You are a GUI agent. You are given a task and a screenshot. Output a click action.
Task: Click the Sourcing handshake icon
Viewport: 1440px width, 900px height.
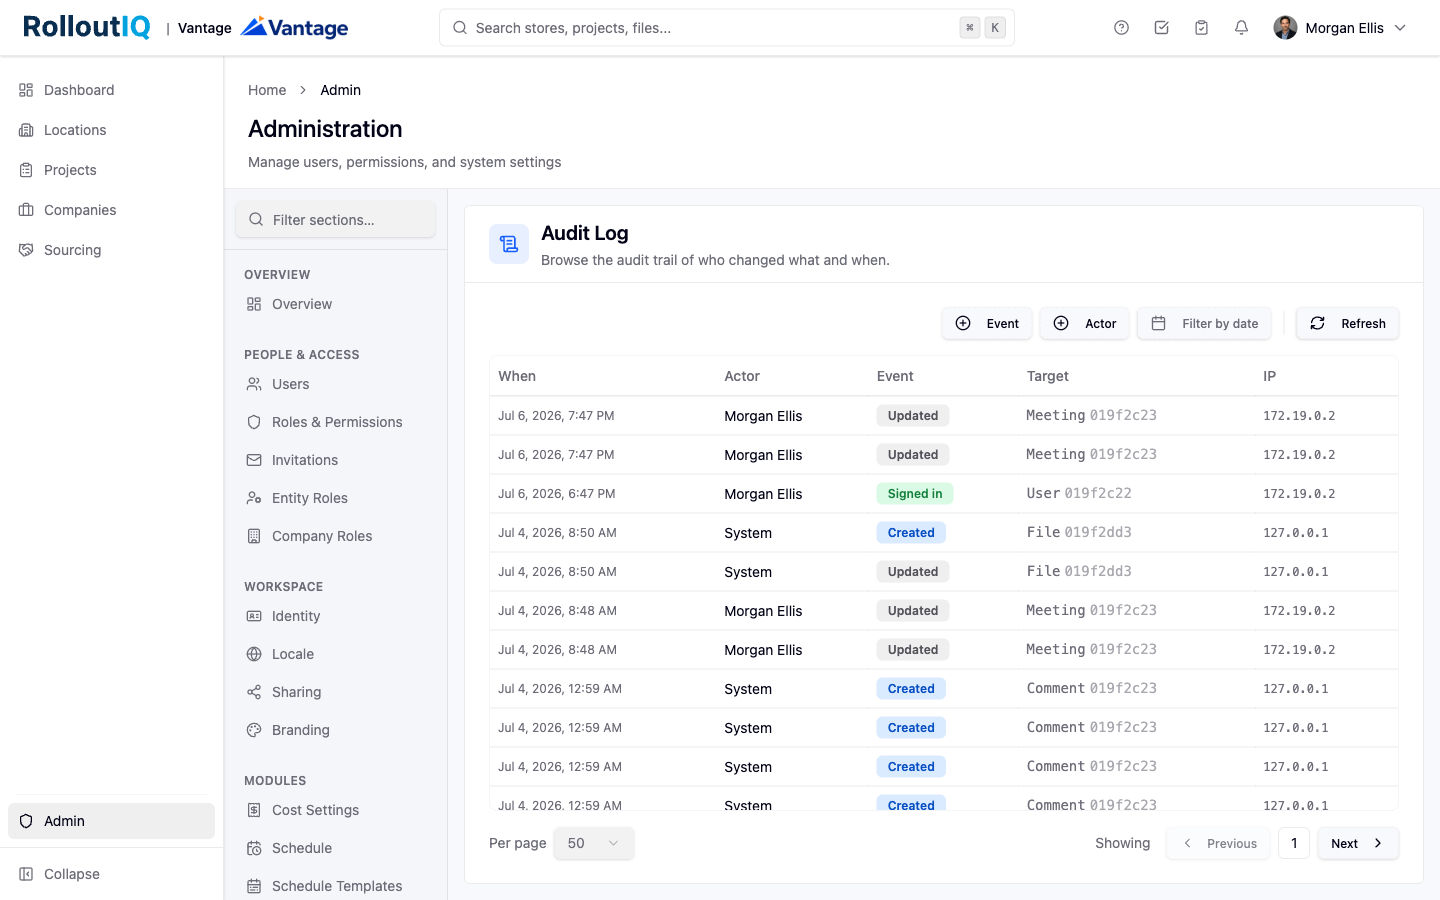pyautogui.click(x=26, y=250)
